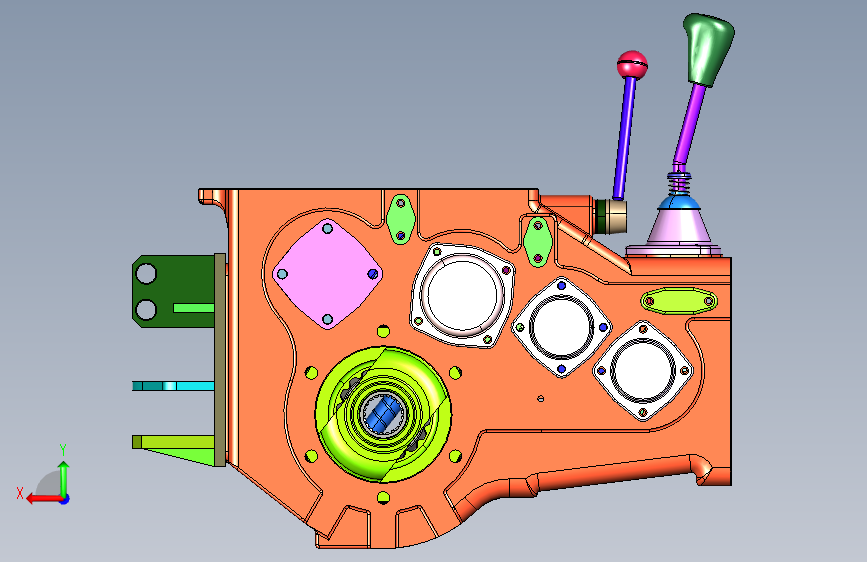Screen dimensions: 867x562
Task: Select the red ball knob on the short lever
Action: (632, 64)
